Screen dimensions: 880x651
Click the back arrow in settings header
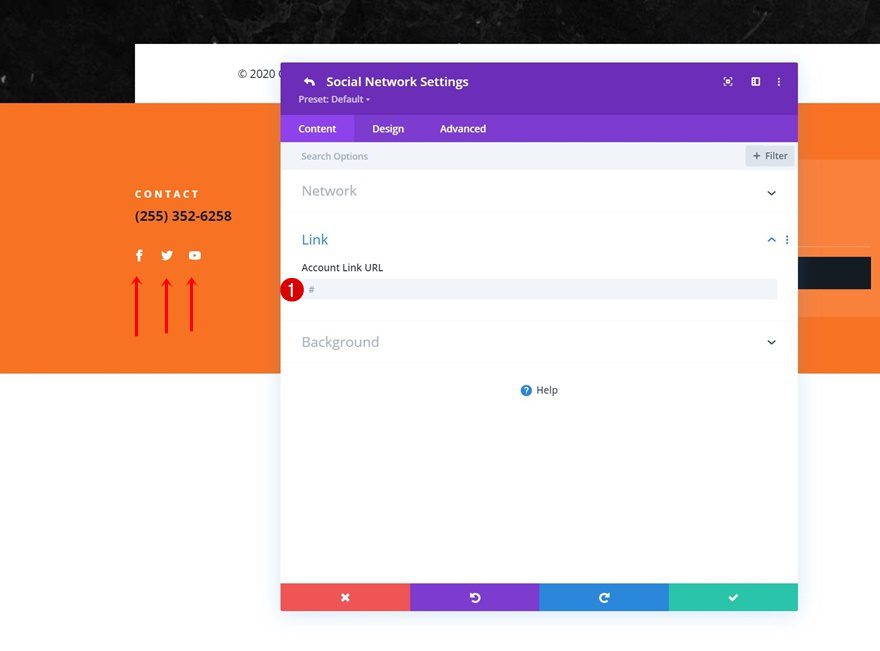click(x=309, y=81)
